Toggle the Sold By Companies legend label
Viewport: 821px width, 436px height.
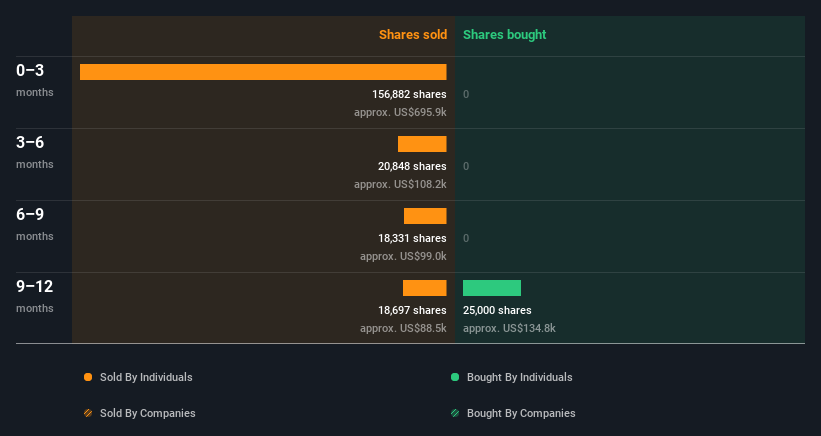tap(148, 413)
